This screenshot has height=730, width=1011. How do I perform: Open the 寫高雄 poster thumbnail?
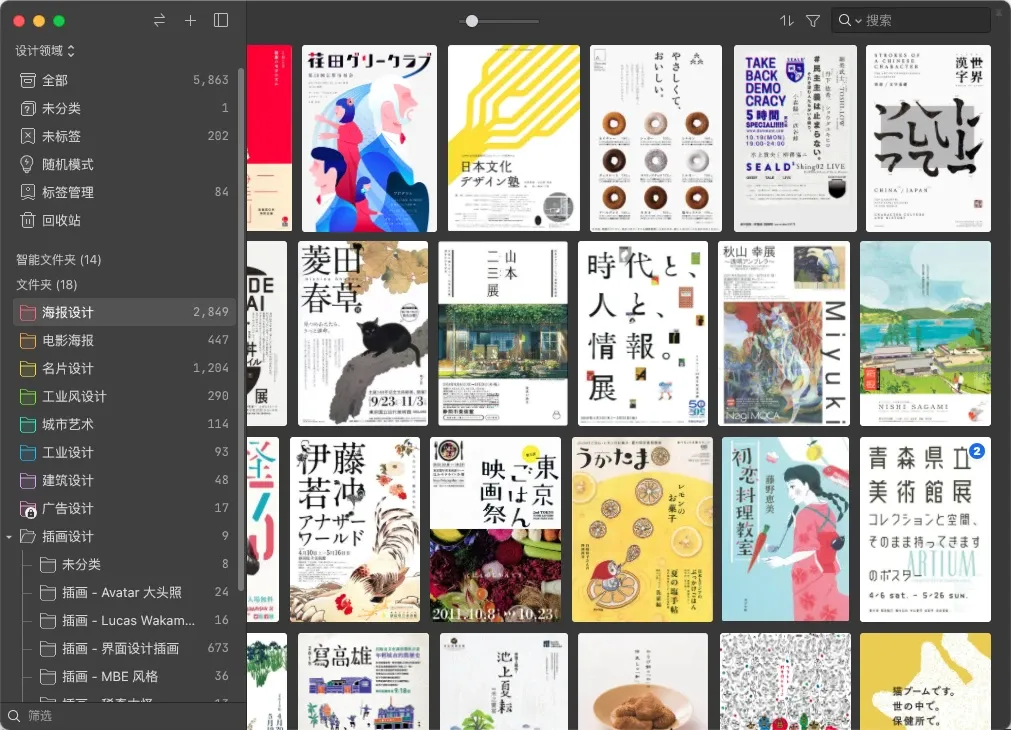(364, 681)
